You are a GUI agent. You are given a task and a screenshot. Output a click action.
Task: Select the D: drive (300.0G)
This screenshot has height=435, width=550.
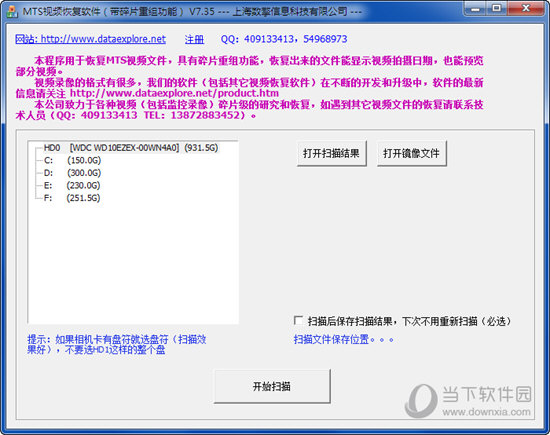(x=72, y=173)
